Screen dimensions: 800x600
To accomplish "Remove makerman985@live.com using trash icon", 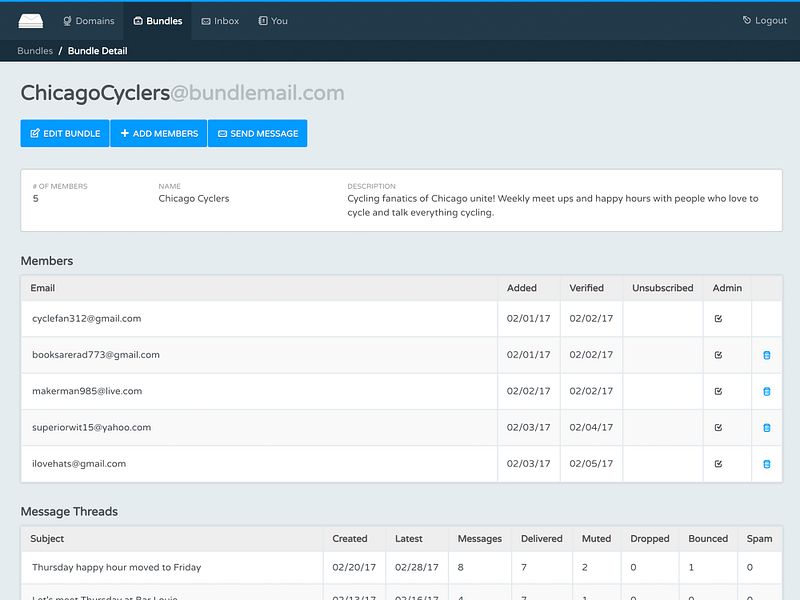I will pyautogui.click(x=767, y=392).
